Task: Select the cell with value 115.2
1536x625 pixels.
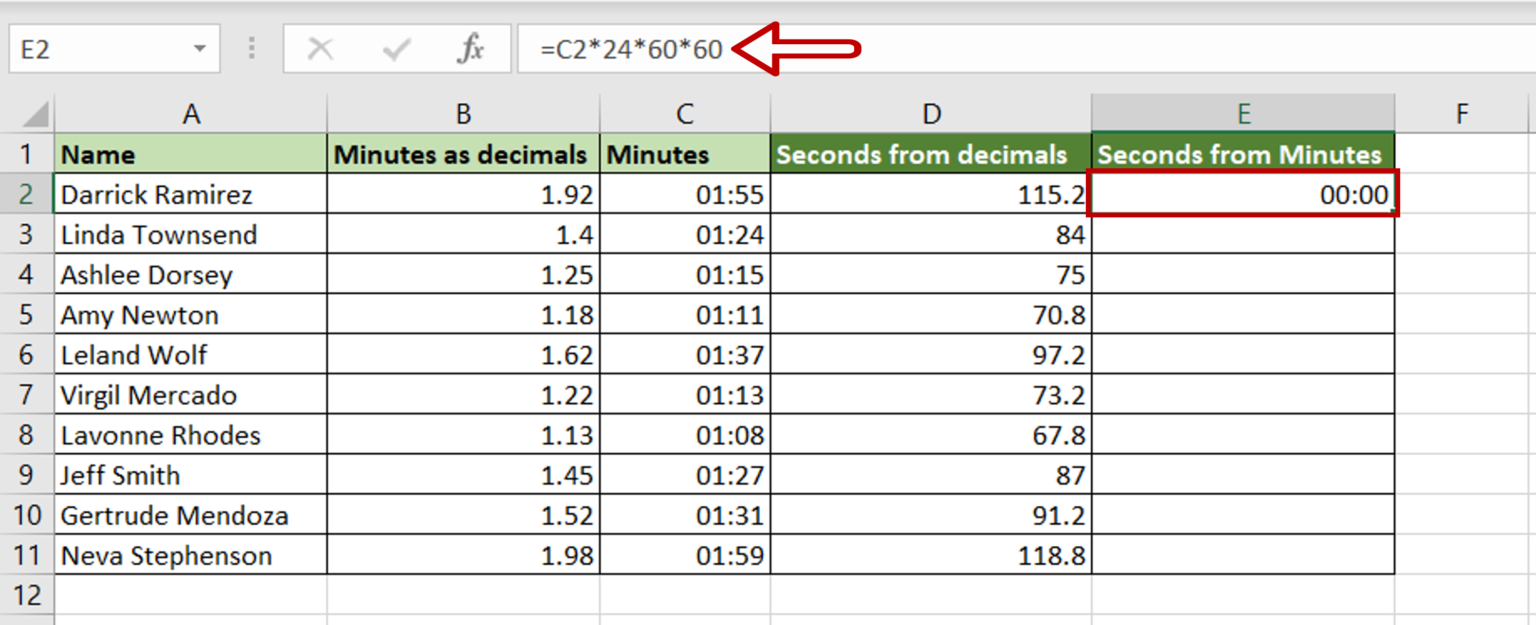Action: coord(930,194)
